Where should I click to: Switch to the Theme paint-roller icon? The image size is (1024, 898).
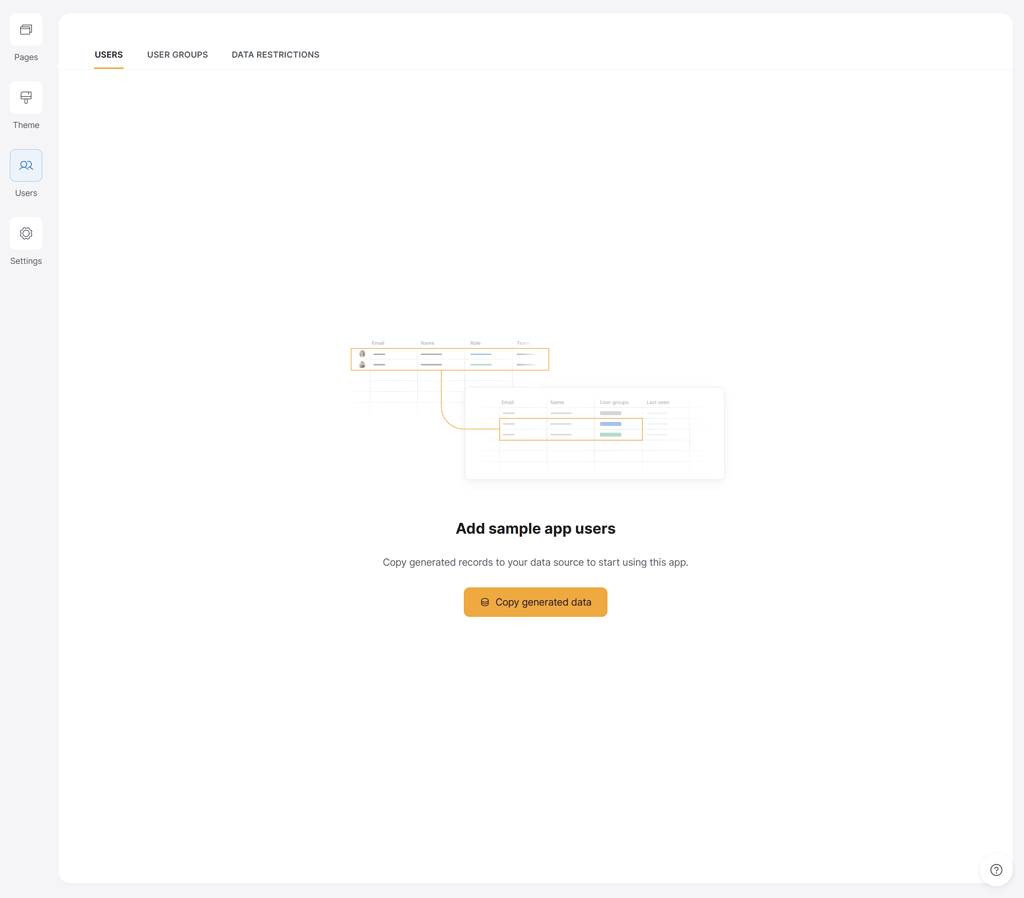coord(25,97)
